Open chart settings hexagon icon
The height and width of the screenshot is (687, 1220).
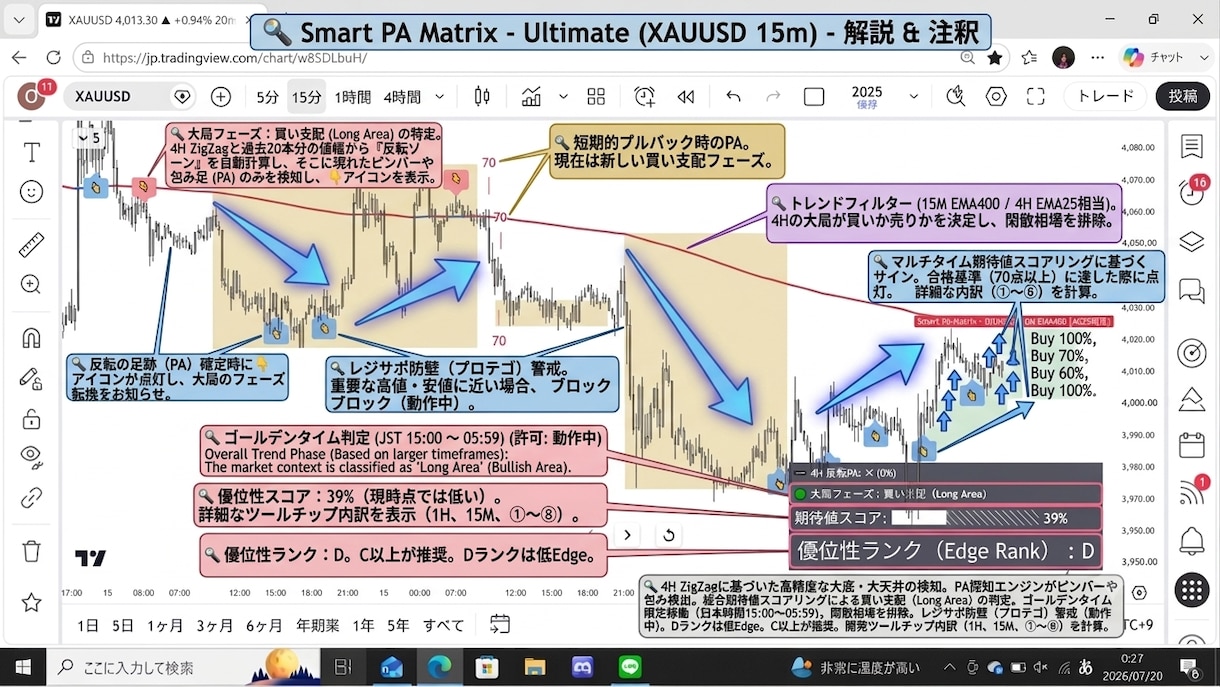click(996, 97)
